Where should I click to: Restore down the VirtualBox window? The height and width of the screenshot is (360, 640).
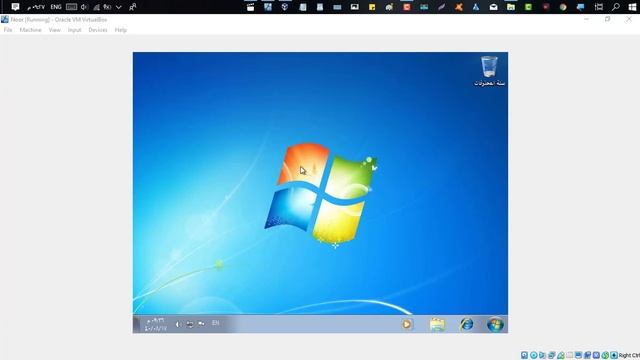tap(607, 19)
